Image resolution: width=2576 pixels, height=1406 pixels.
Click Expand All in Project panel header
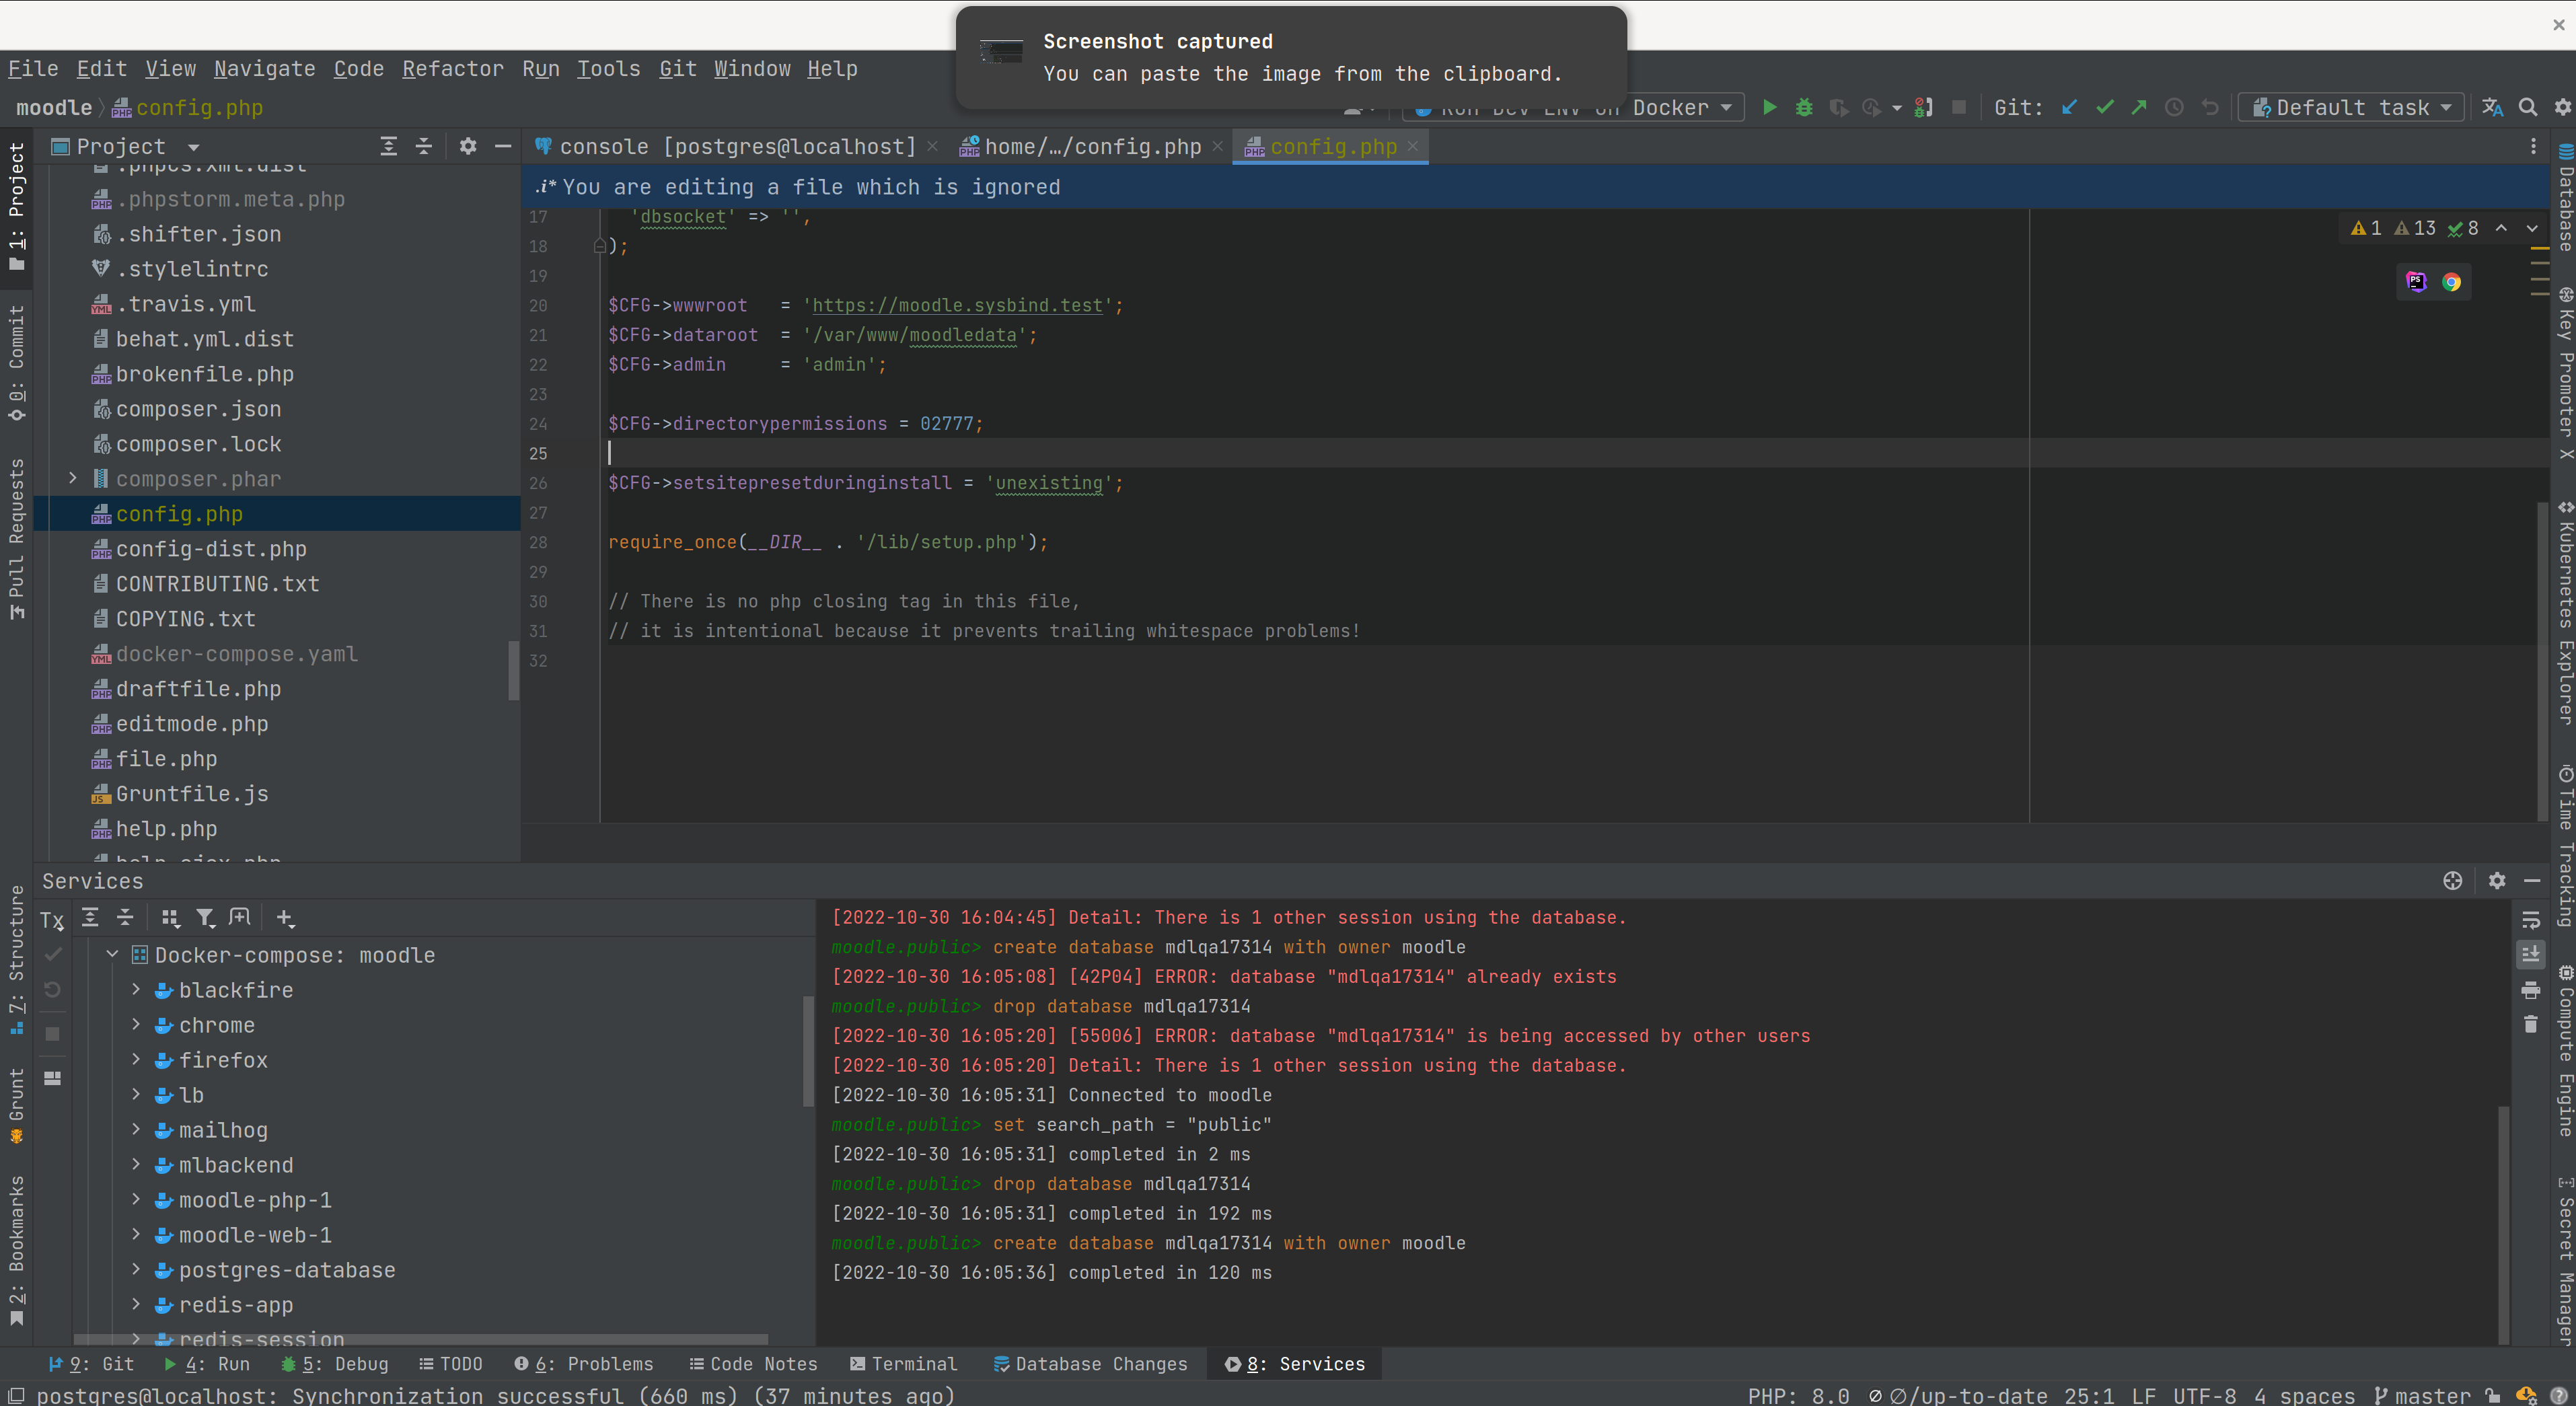click(x=388, y=147)
